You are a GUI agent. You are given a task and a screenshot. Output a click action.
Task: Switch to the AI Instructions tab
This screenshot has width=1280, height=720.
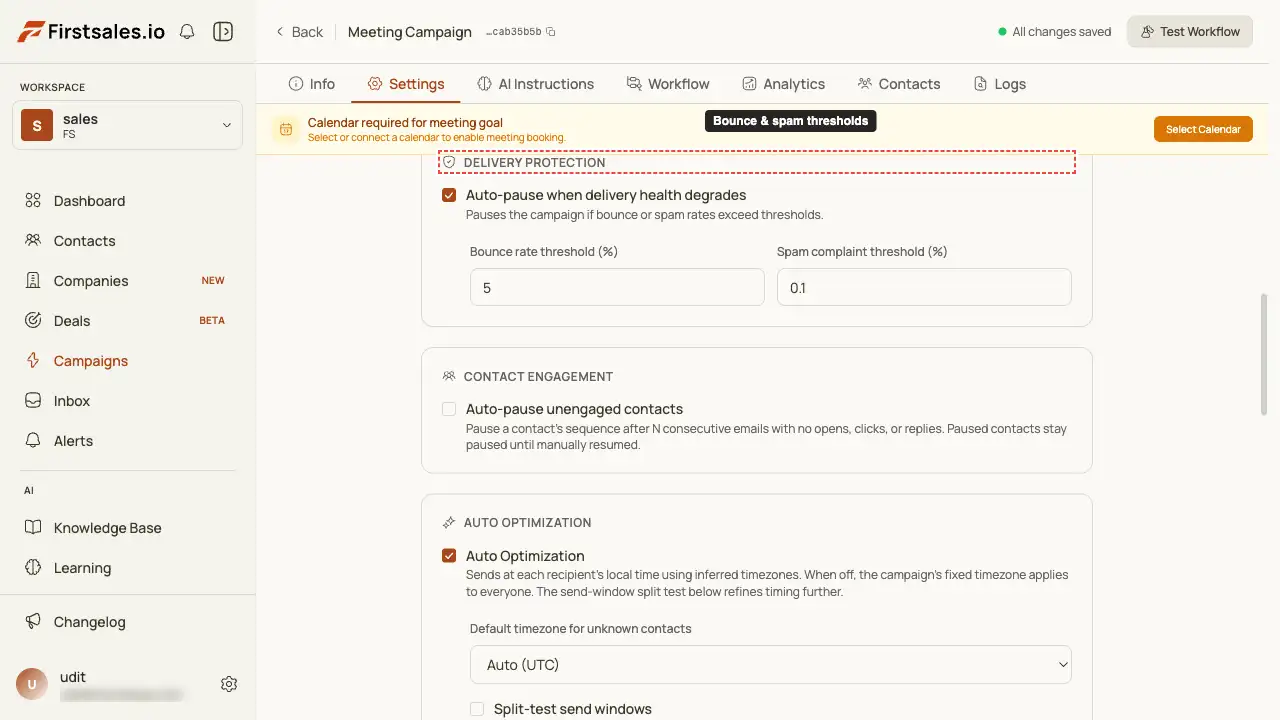click(x=535, y=84)
